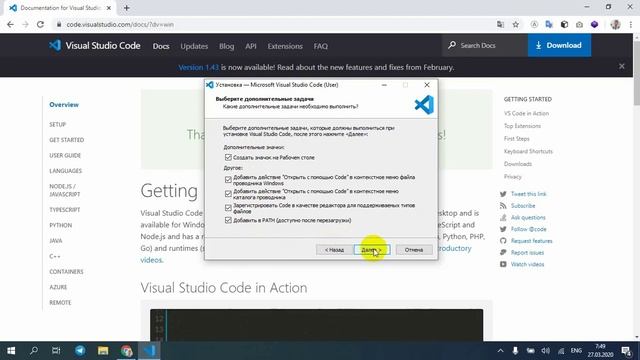Click the Top Extensions link on right

(522, 126)
